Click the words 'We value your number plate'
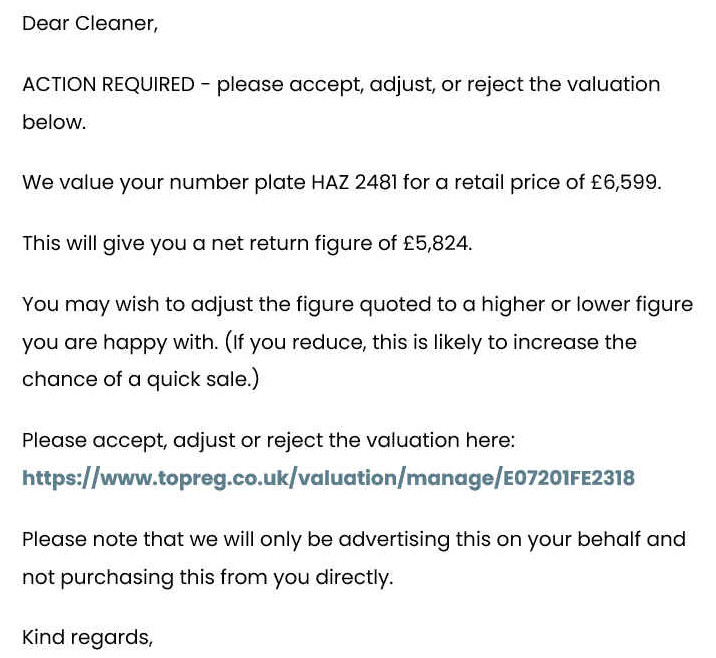The height and width of the screenshot is (658, 716). click(164, 183)
